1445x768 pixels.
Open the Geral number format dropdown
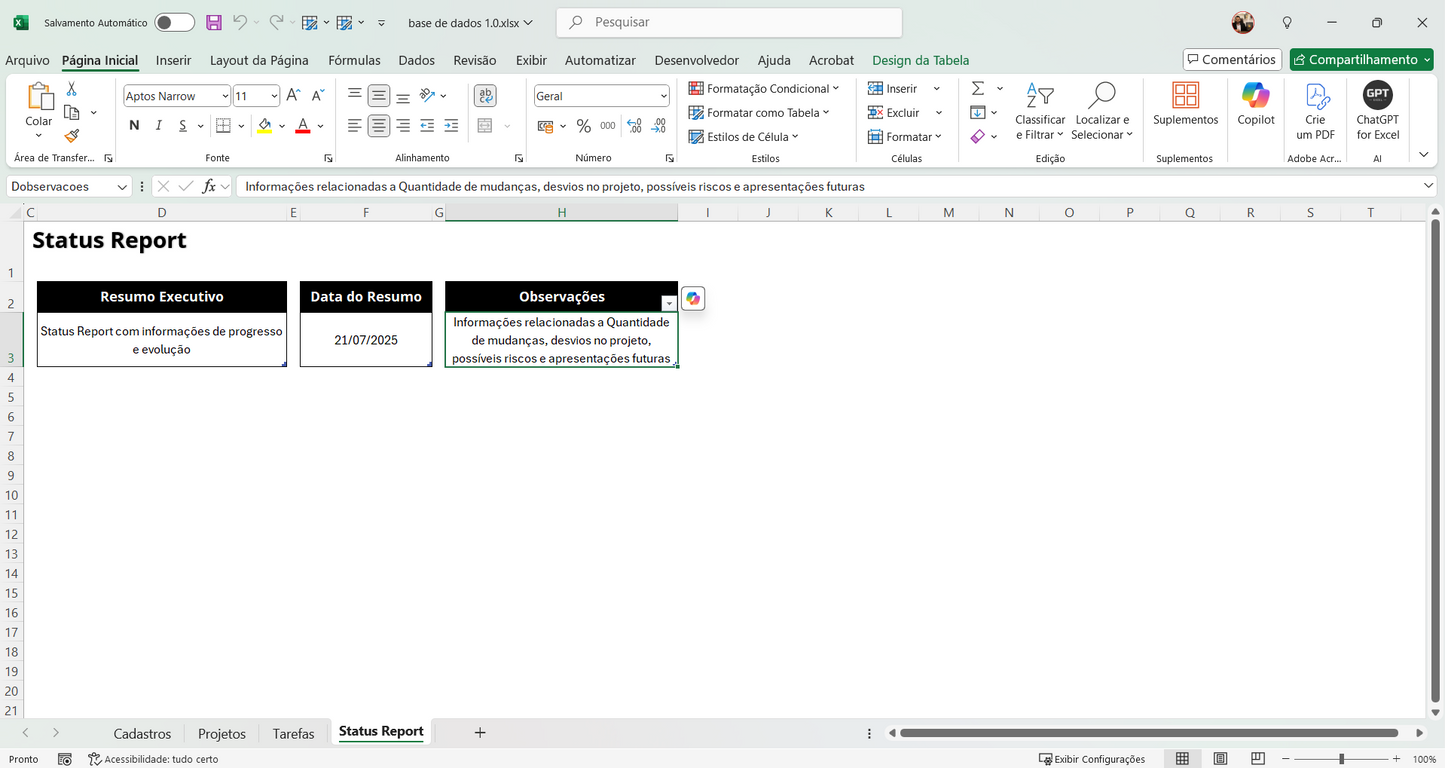point(601,95)
